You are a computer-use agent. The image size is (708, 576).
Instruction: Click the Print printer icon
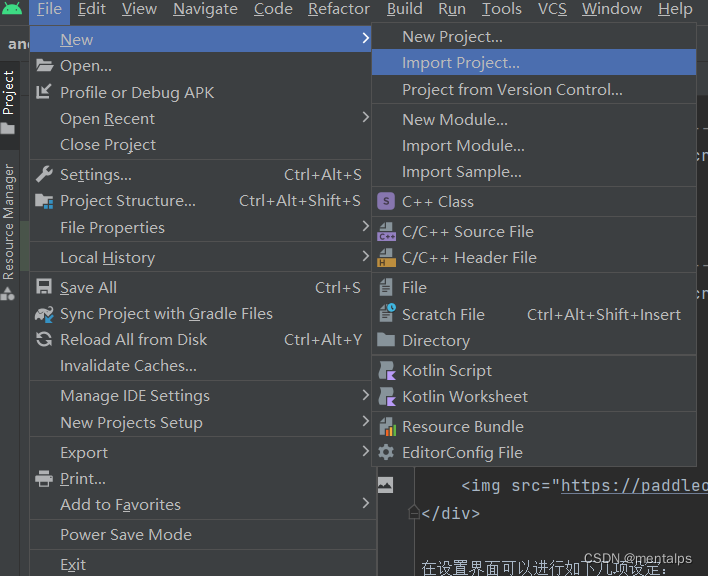click(44, 478)
